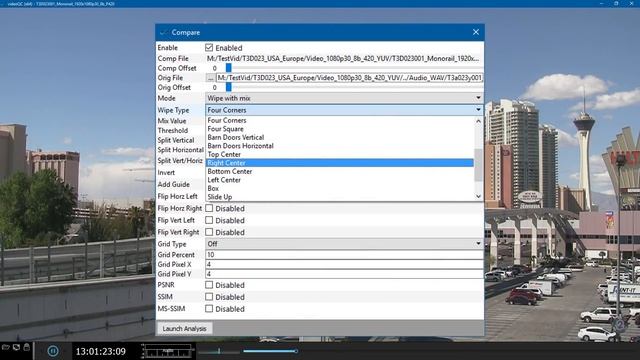Click the Grid Pixel X input field
This screenshot has width=640, height=360.
point(344,264)
